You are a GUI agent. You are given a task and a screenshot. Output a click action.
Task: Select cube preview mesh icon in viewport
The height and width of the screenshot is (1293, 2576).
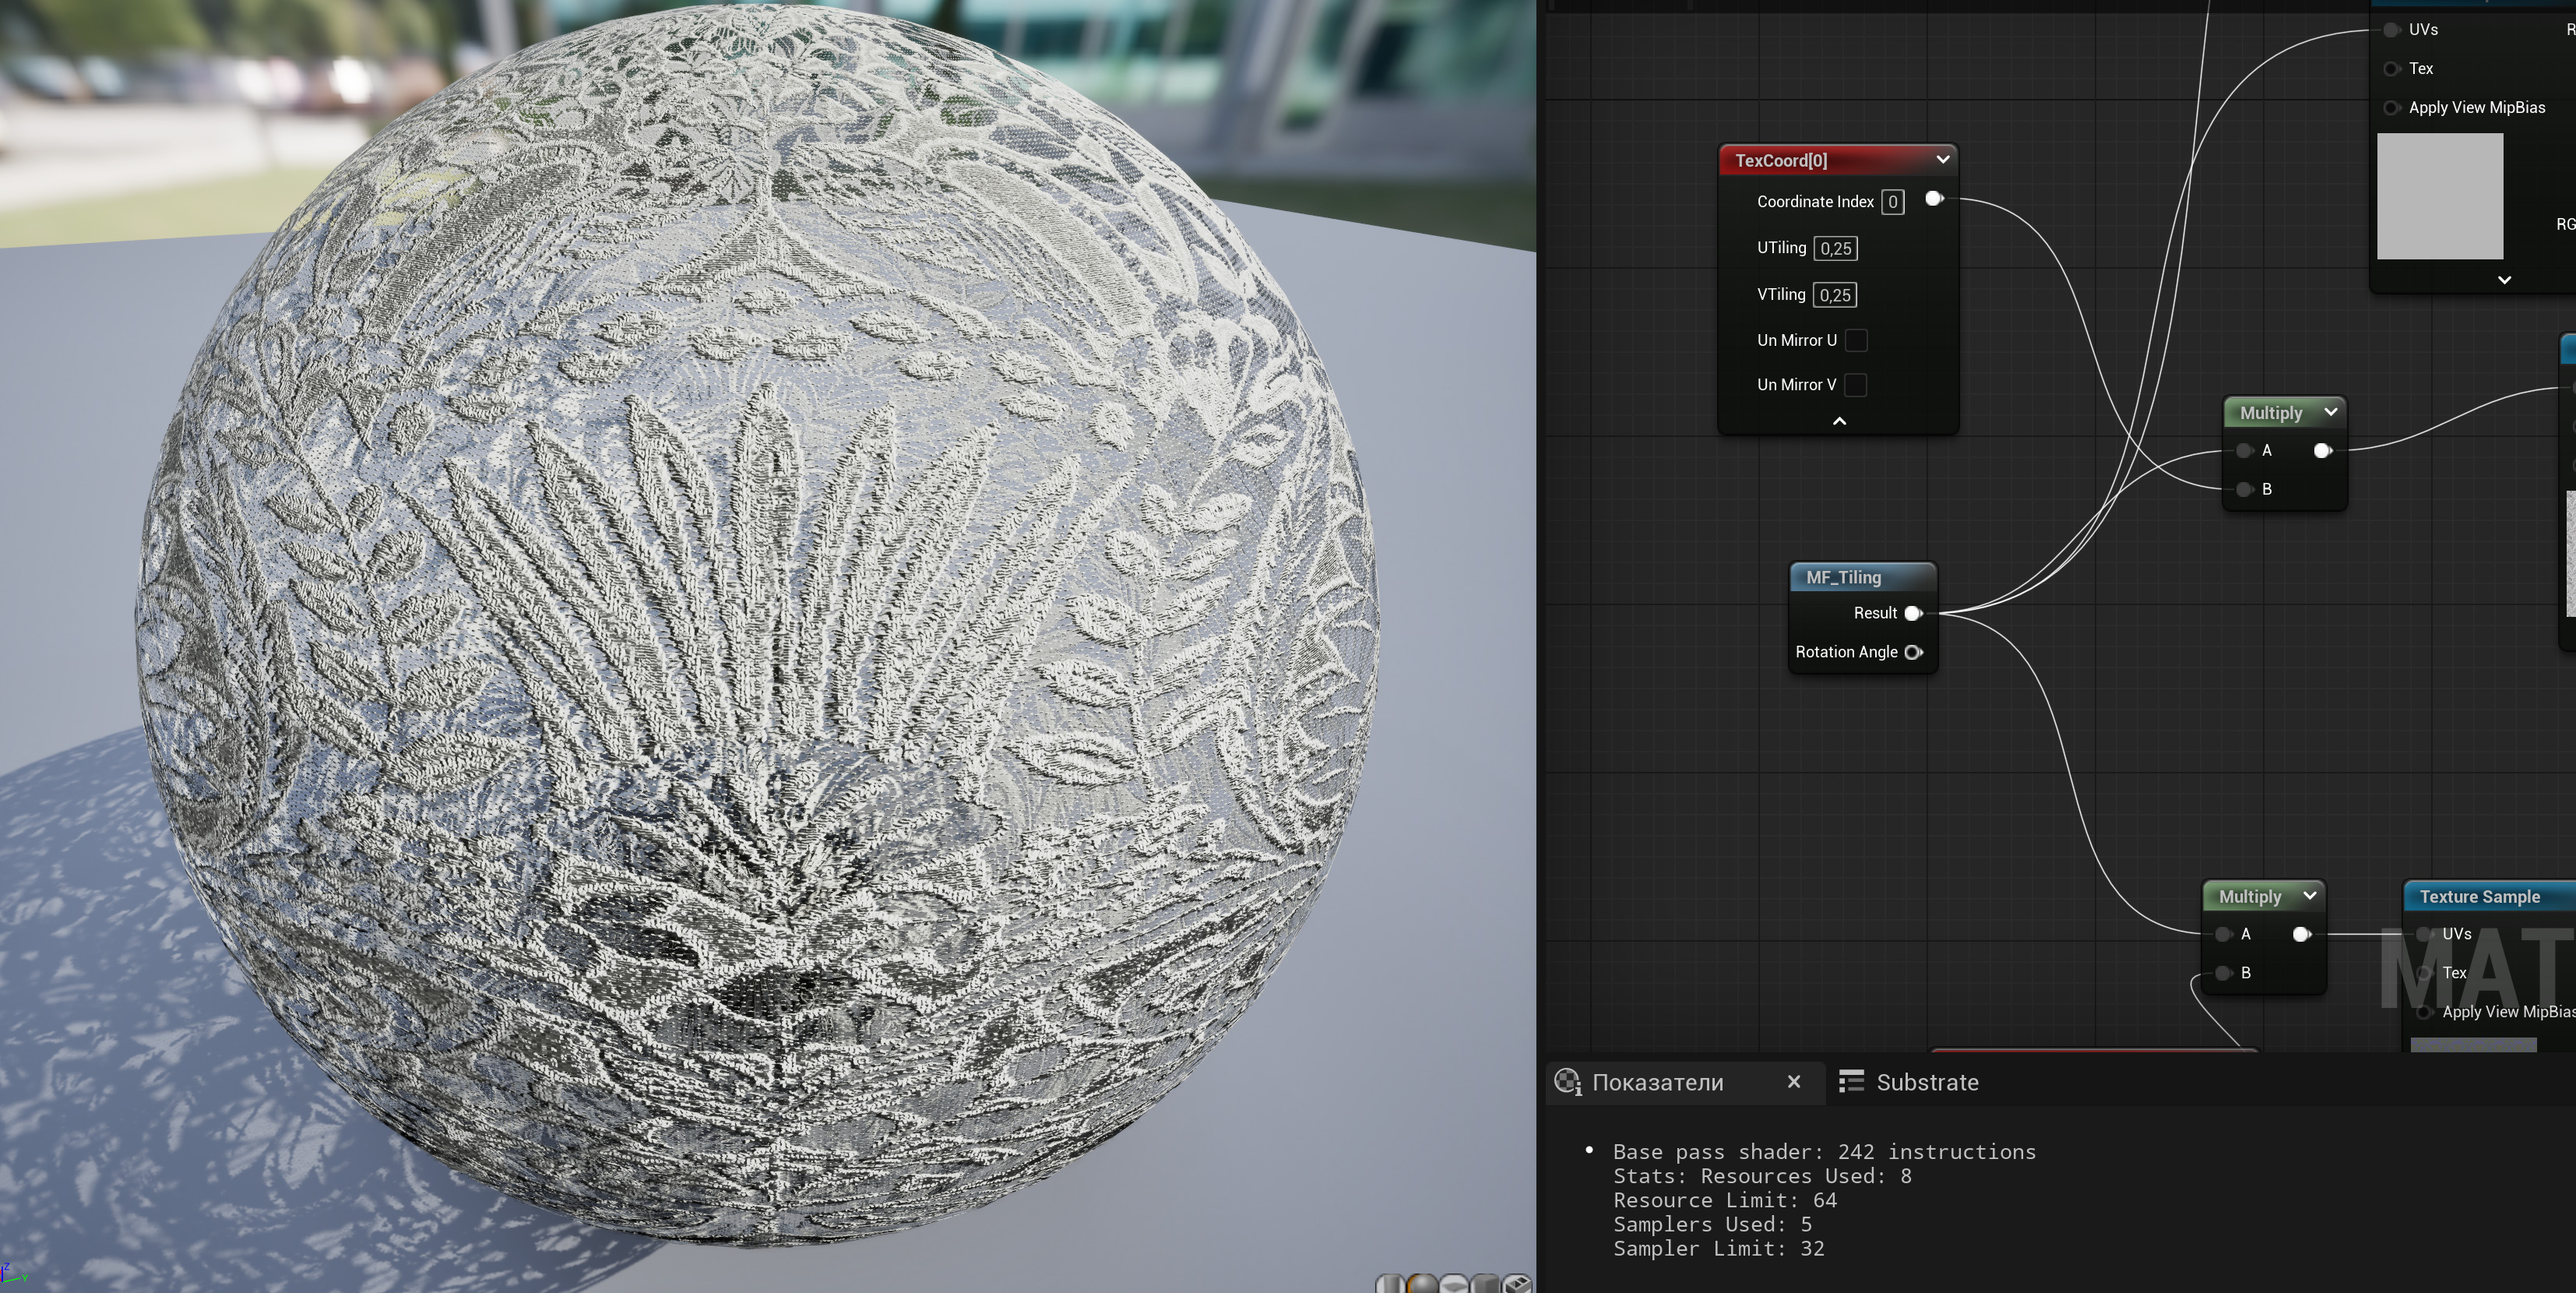[1485, 1284]
